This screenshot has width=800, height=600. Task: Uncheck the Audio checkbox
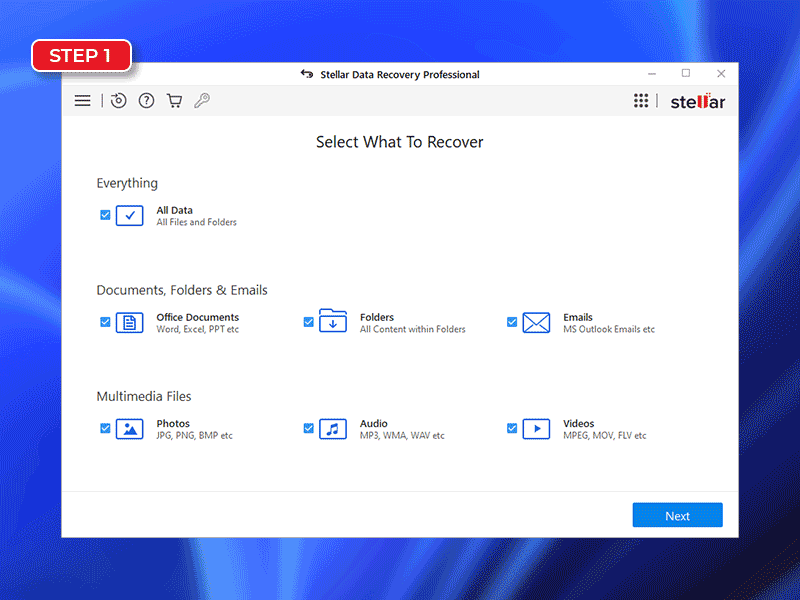pyautogui.click(x=308, y=428)
